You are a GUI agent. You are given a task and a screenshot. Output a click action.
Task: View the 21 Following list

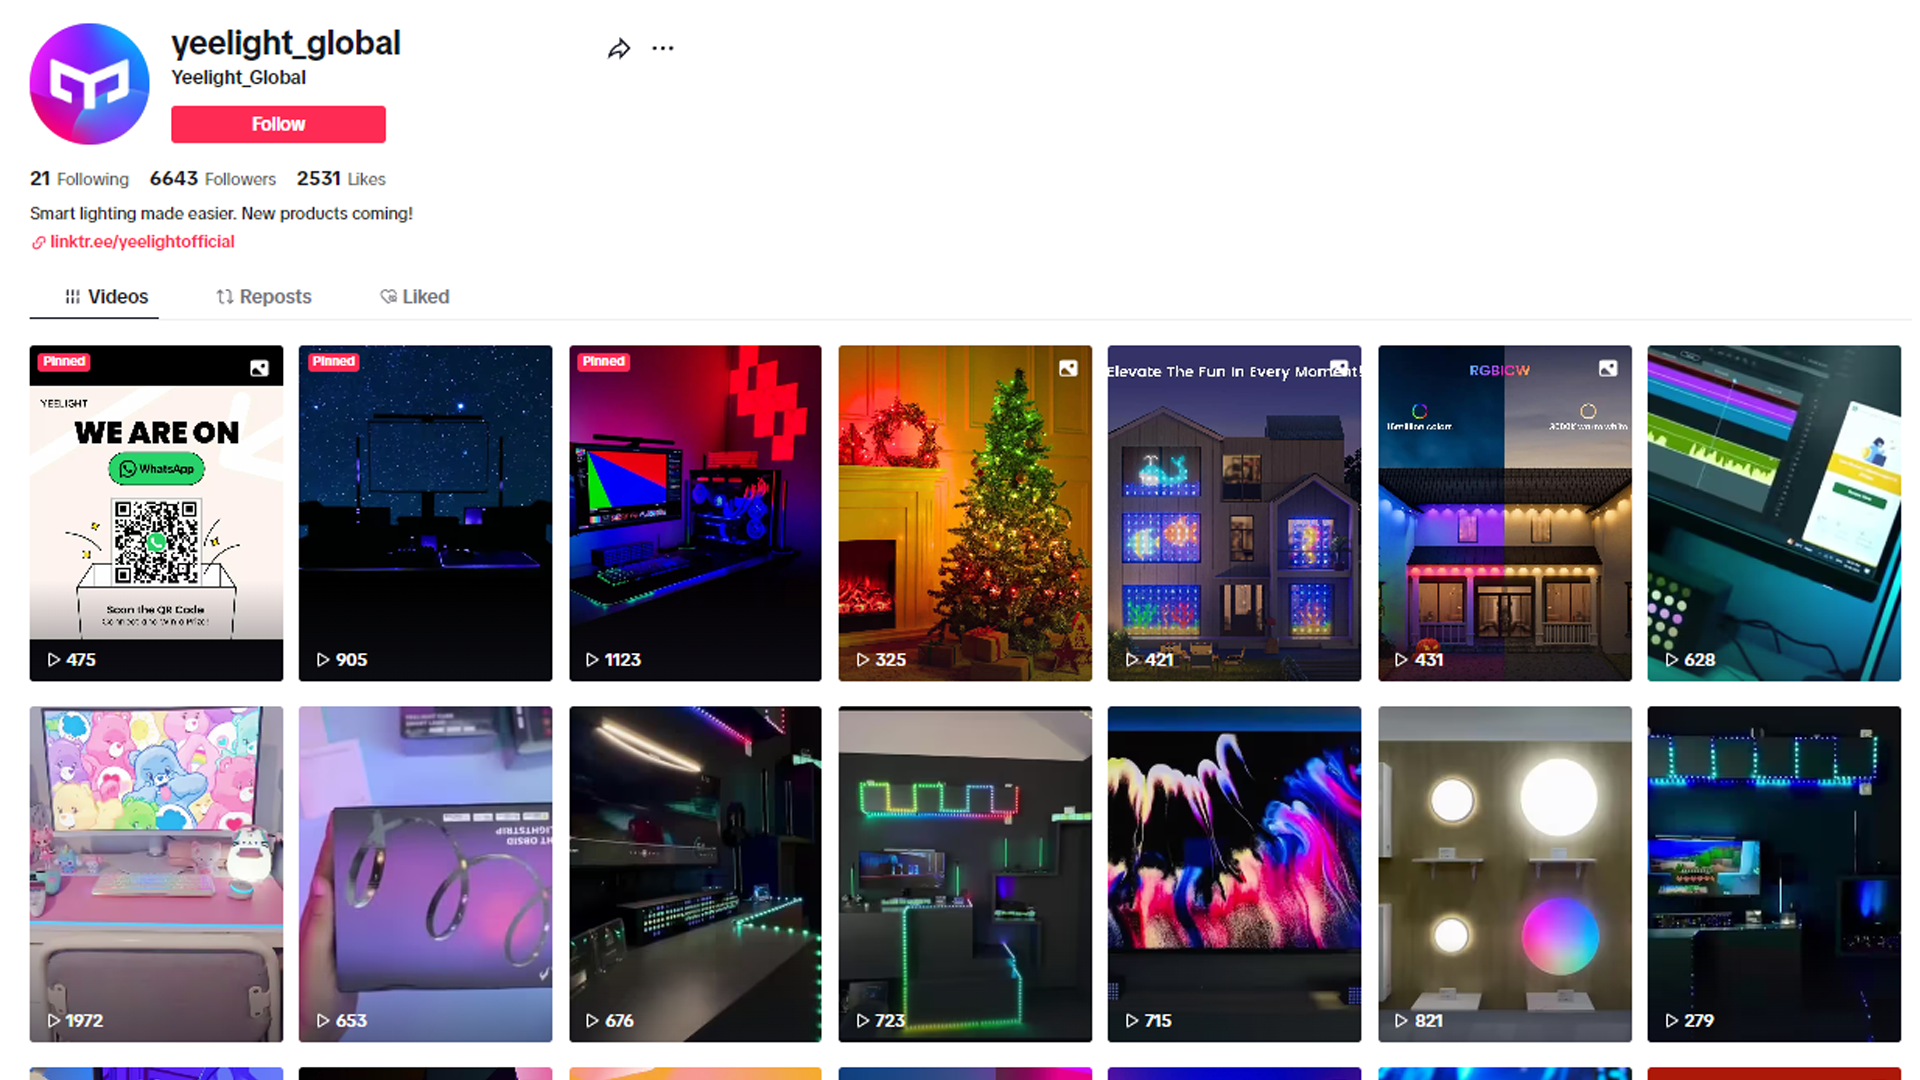[x=79, y=179]
